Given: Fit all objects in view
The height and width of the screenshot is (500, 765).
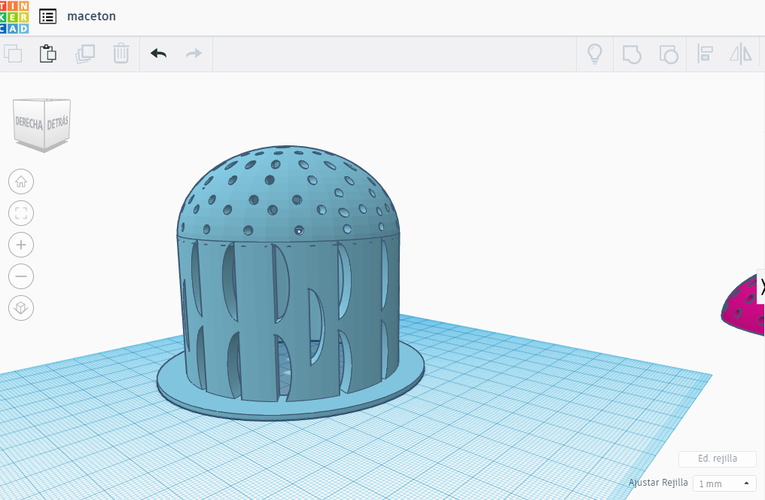Looking at the screenshot, I should pyautogui.click(x=21, y=213).
